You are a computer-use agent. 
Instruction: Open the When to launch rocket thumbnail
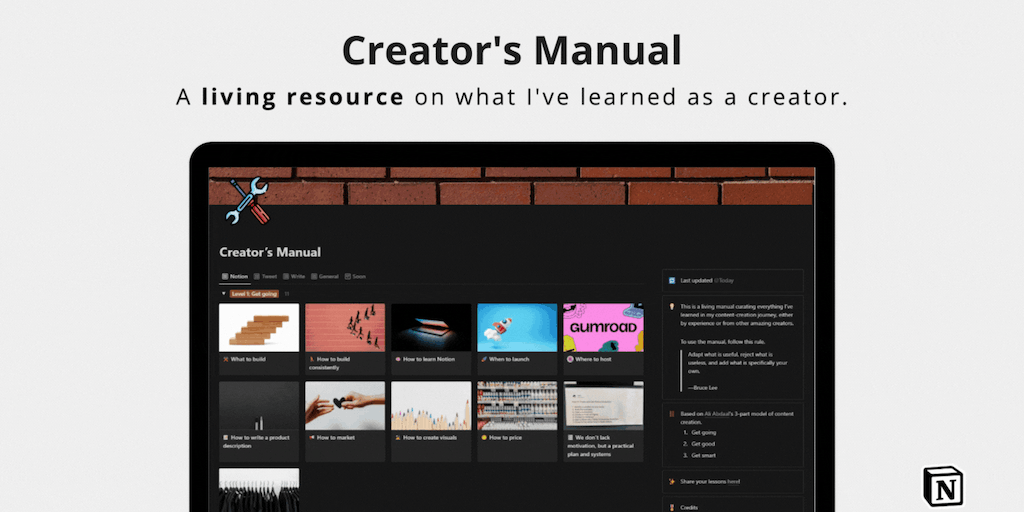(x=517, y=327)
